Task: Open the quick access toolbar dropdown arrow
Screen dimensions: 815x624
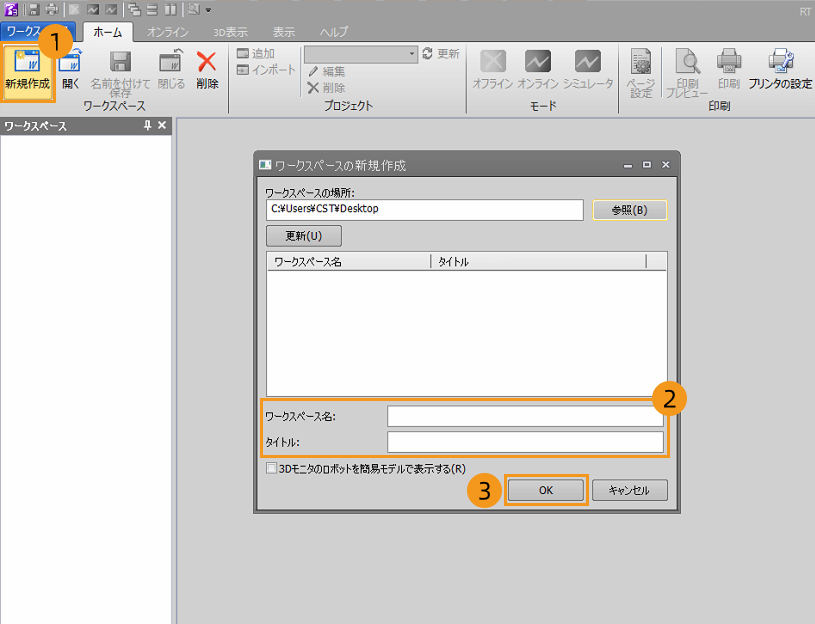Action: coord(208,10)
